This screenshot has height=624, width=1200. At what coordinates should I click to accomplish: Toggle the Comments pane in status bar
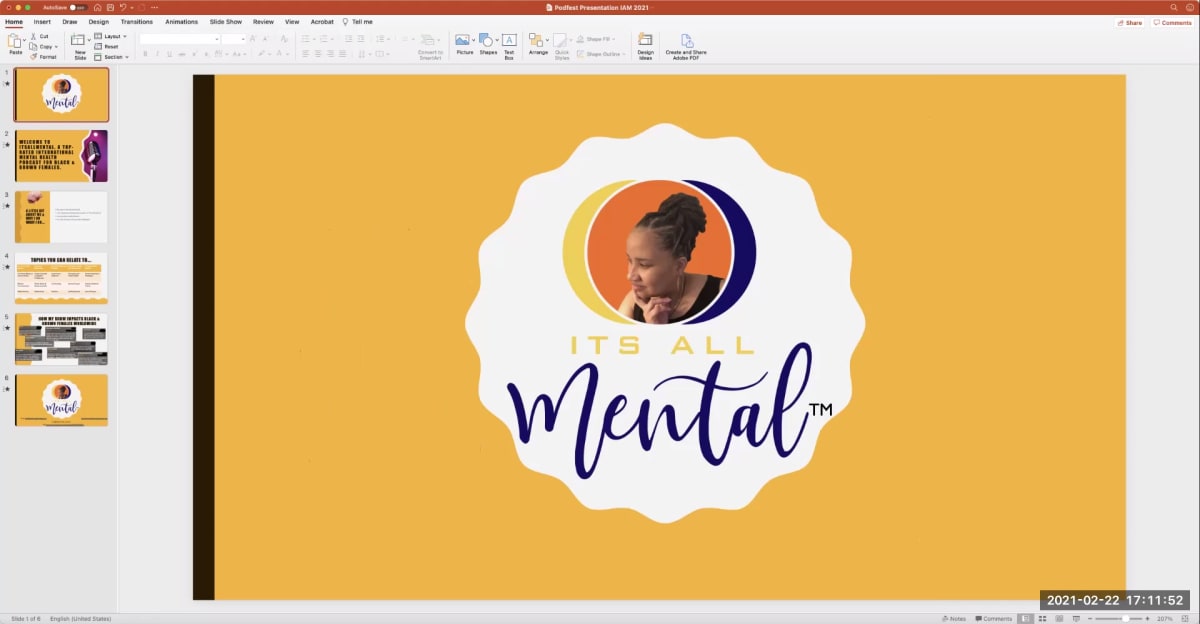994,618
